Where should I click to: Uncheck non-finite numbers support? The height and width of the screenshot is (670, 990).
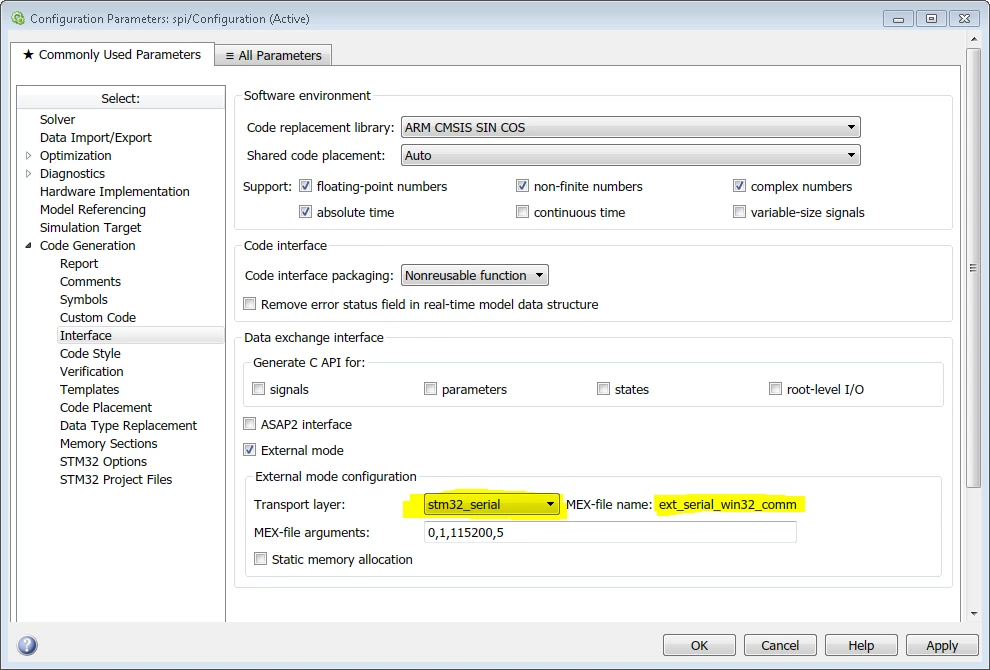point(522,186)
